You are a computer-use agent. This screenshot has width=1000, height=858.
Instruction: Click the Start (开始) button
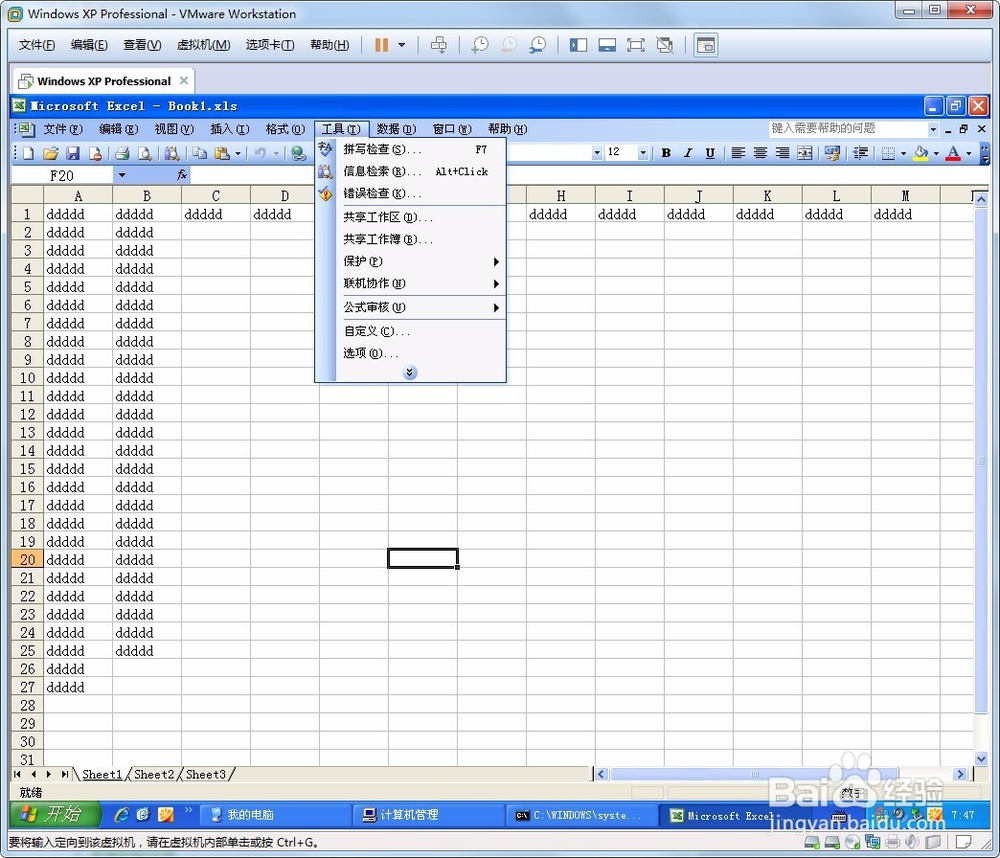click(56, 814)
